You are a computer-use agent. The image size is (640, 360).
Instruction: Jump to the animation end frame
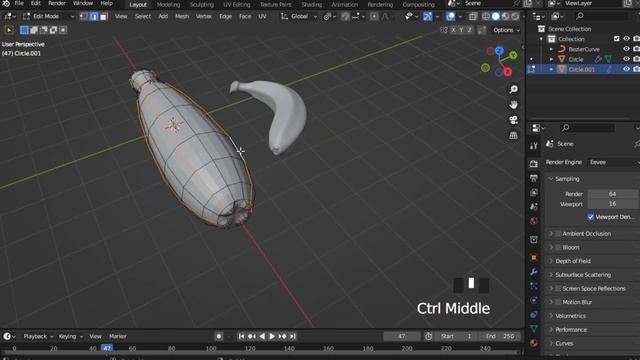click(293, 336)
